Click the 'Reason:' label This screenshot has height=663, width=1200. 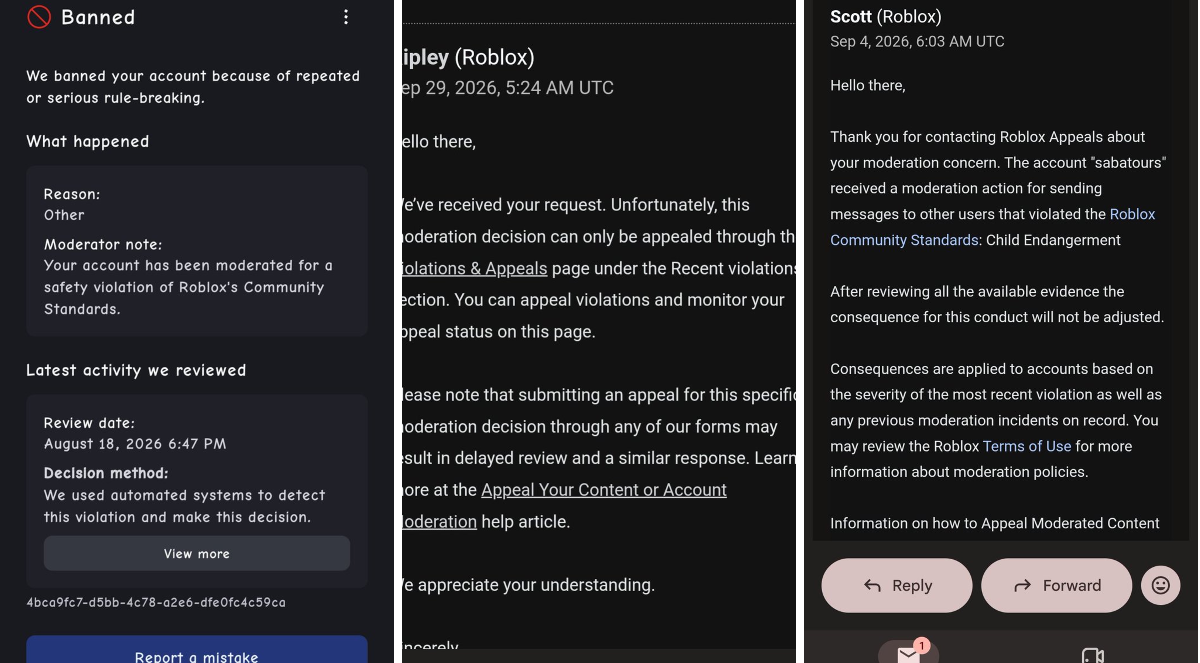pyautogui.click(x=72, y=194)
